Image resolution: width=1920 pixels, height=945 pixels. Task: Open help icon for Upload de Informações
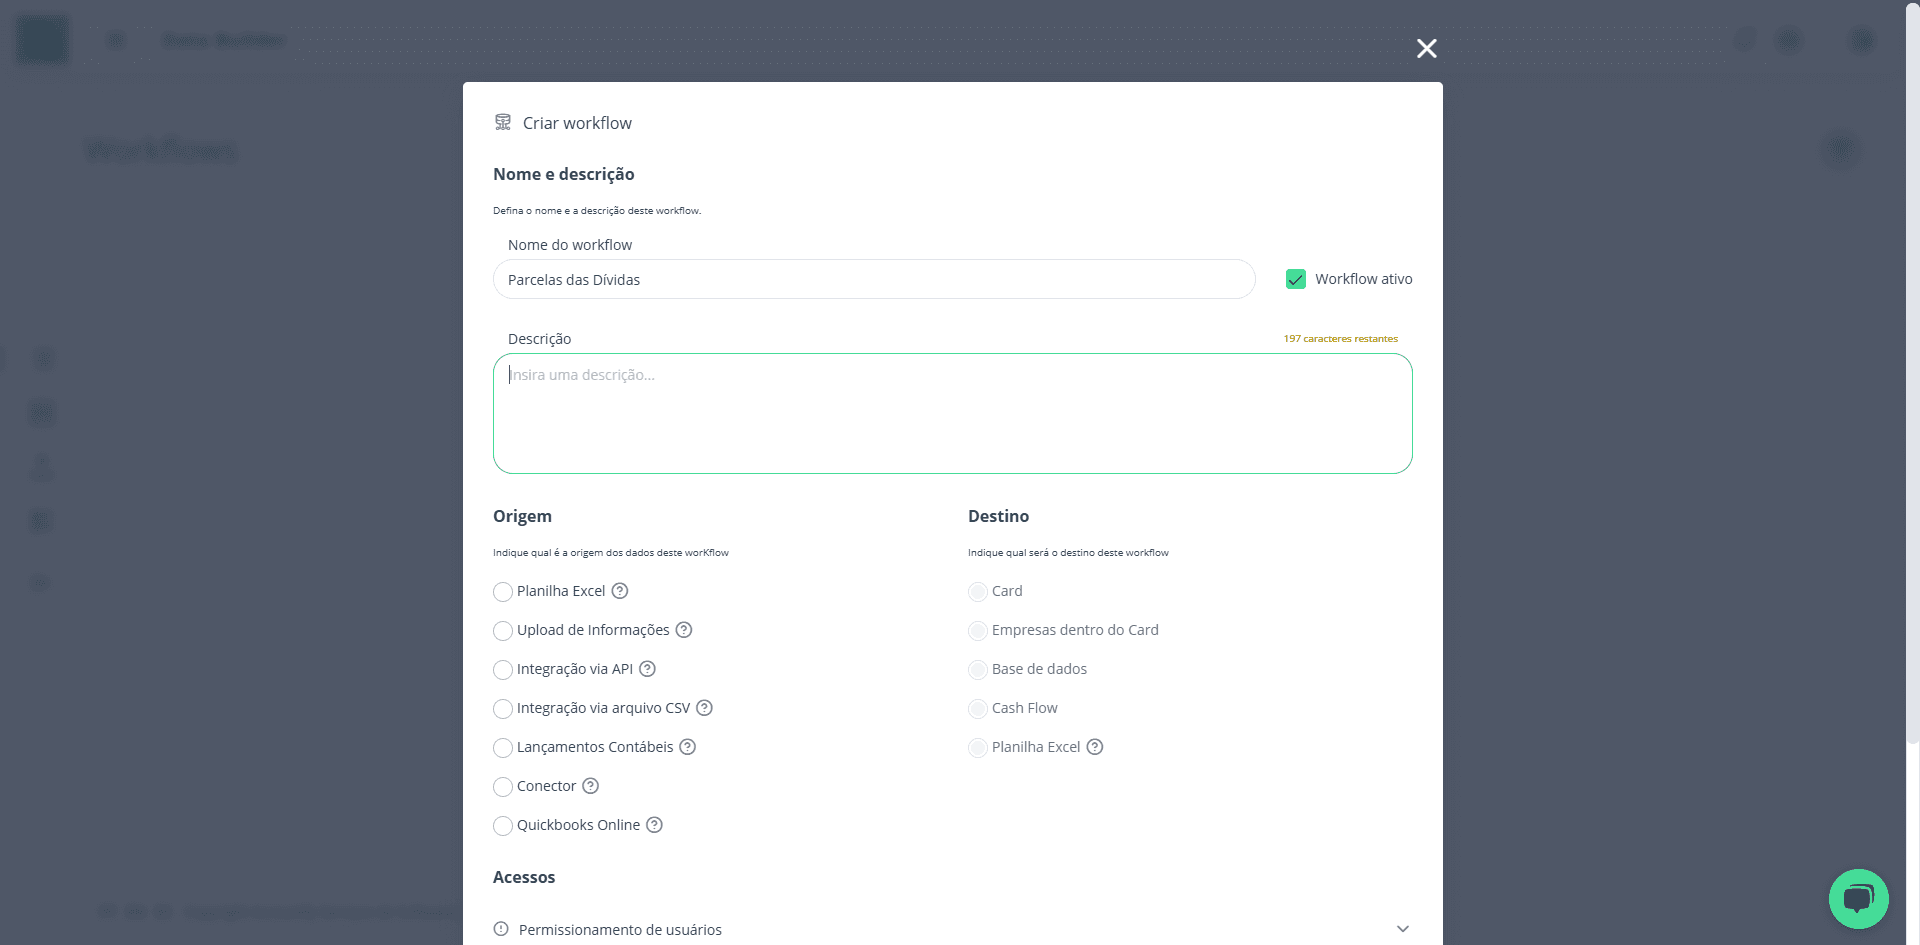684,630
